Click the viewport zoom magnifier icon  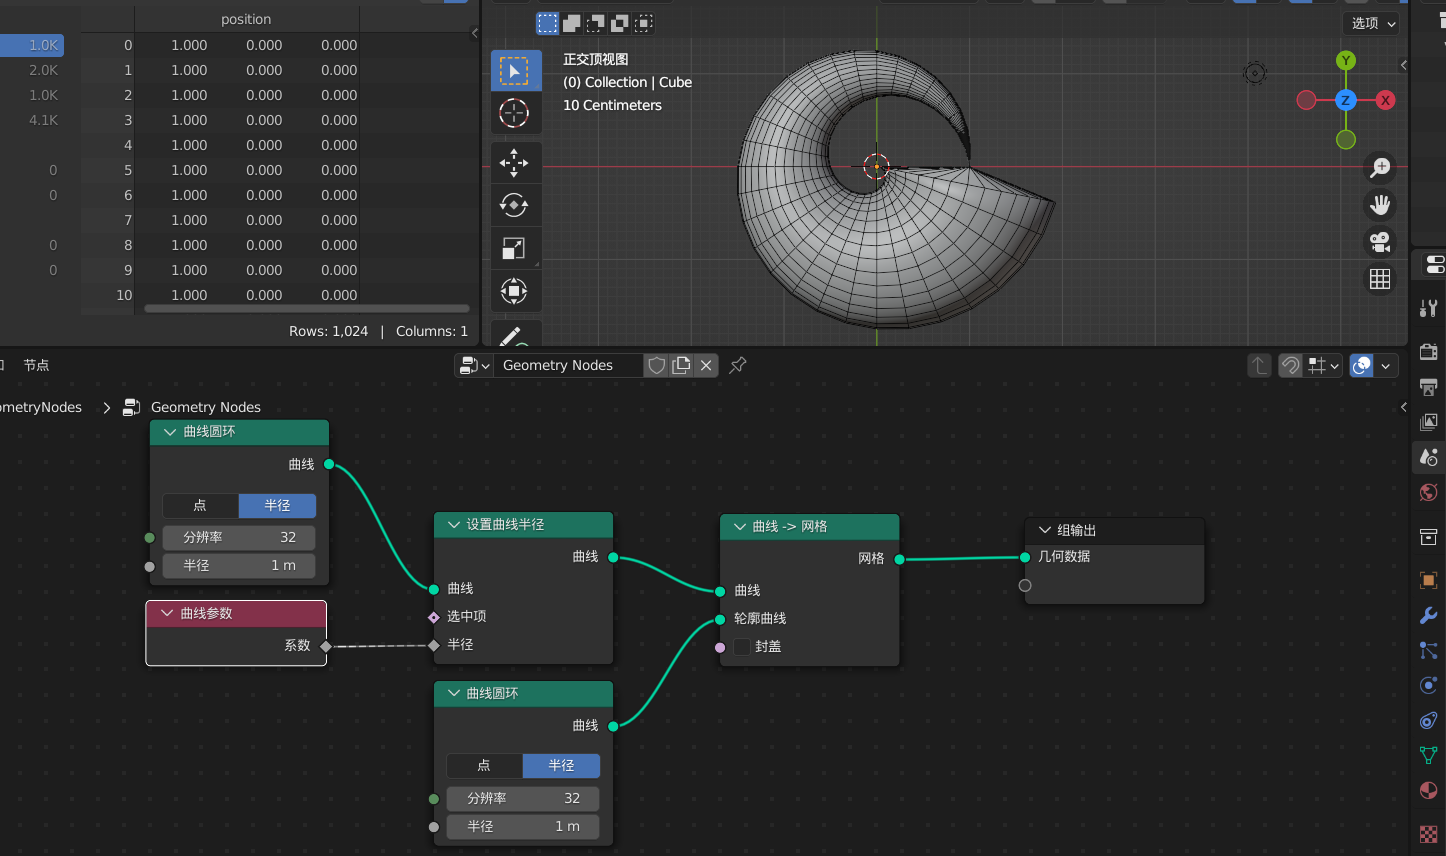click(x=1380, y=167)
